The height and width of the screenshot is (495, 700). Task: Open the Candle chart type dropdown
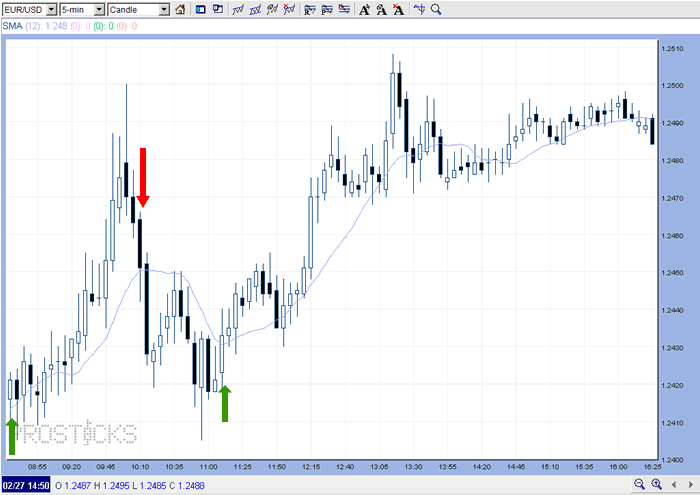pyautogui.click(x=138, y=10)
